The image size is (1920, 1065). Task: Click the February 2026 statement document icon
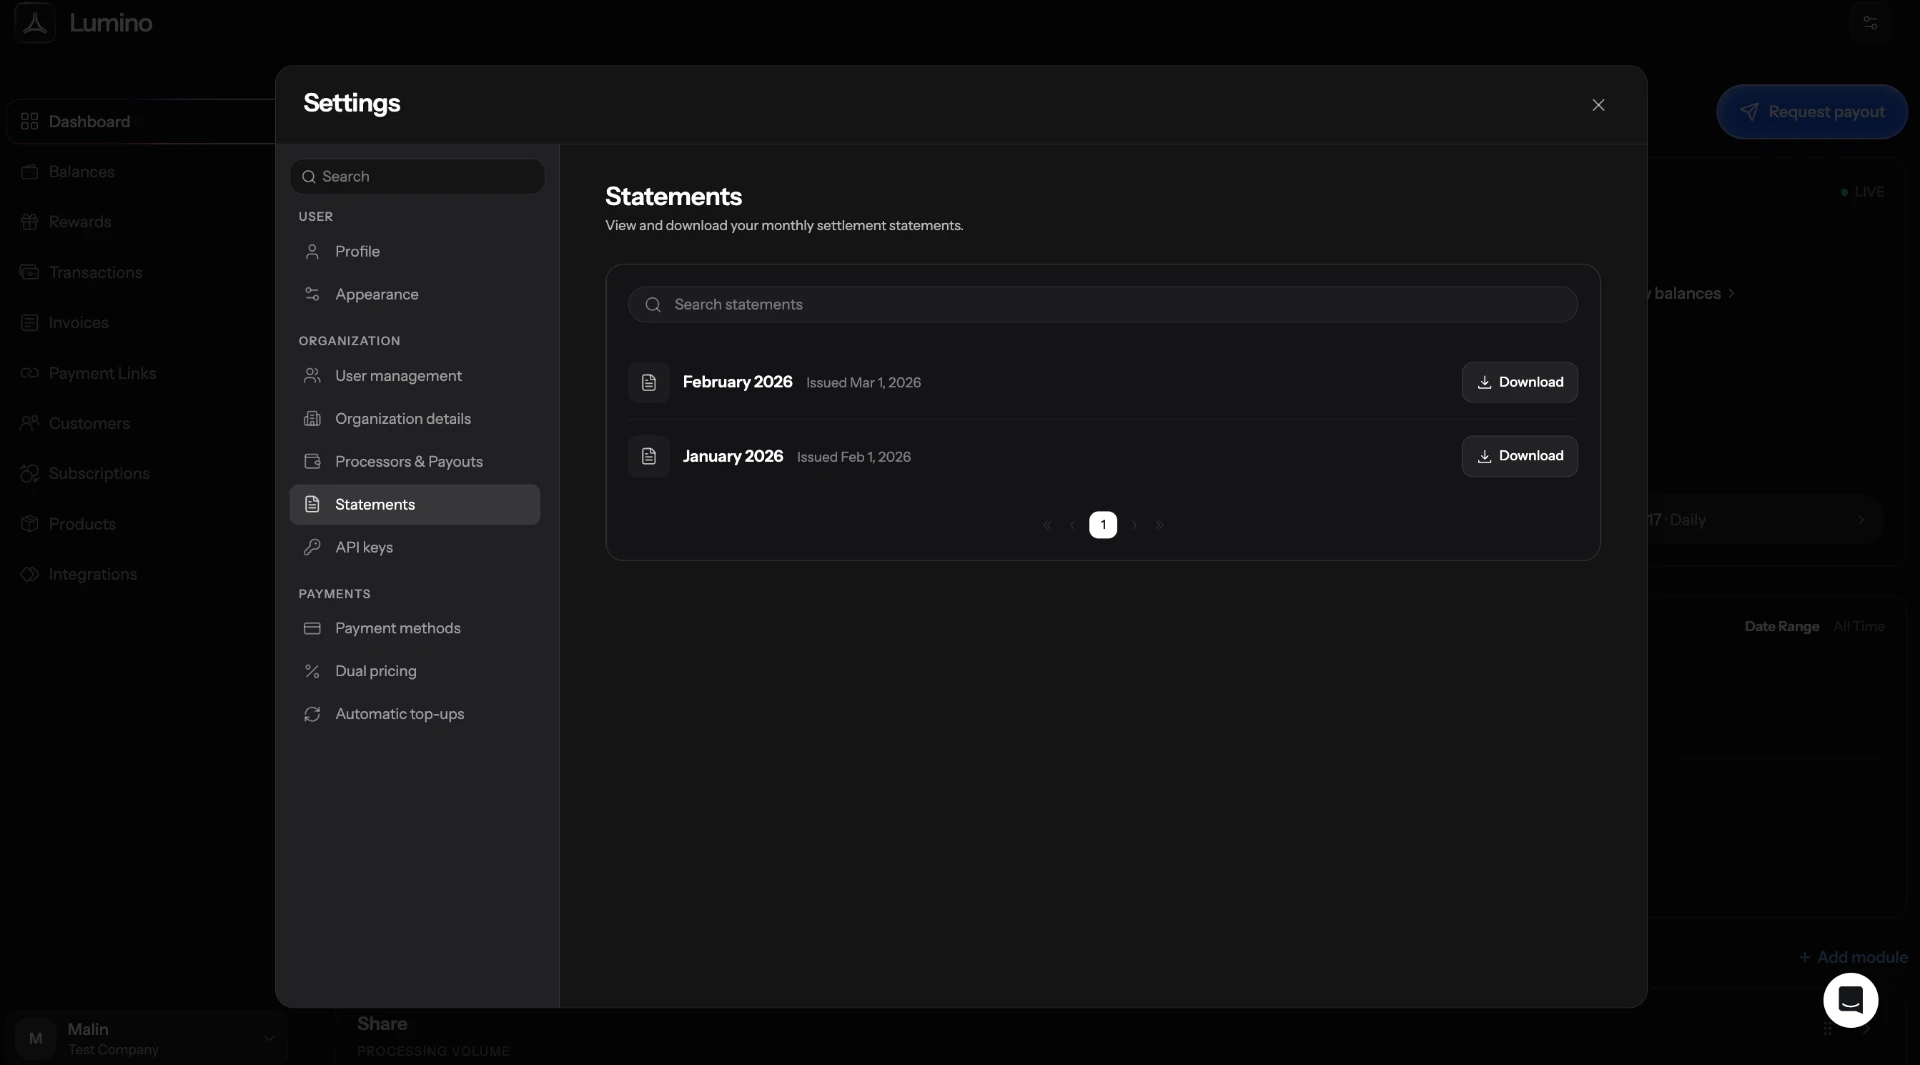pyautogui.click(x=649, y=382)
